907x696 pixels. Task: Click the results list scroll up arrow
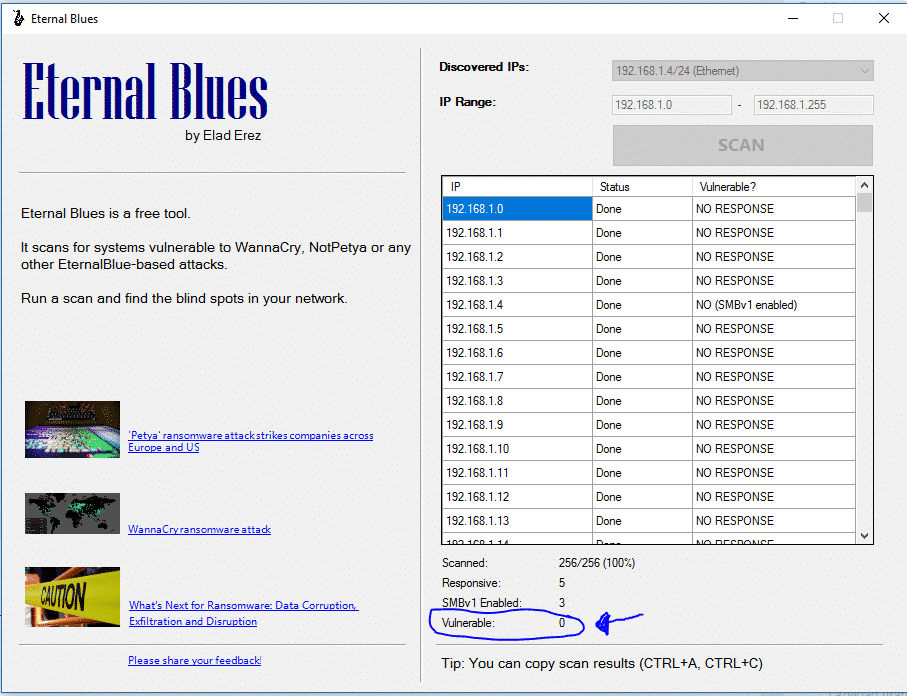(864, 185)
